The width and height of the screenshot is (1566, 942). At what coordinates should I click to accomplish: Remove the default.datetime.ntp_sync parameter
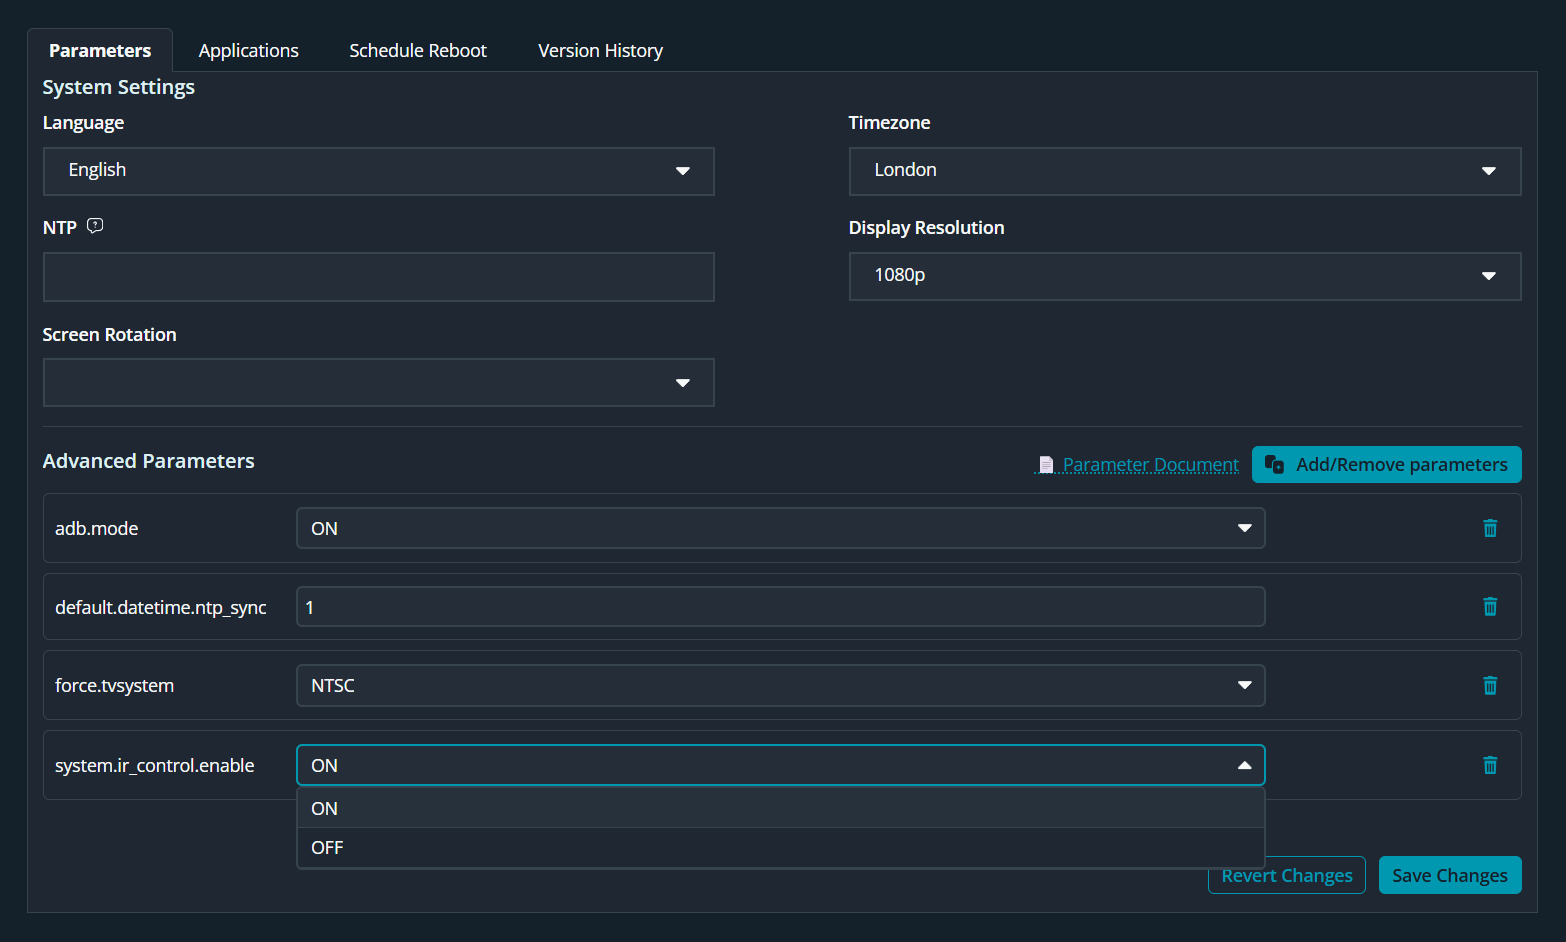[1489, 607]
